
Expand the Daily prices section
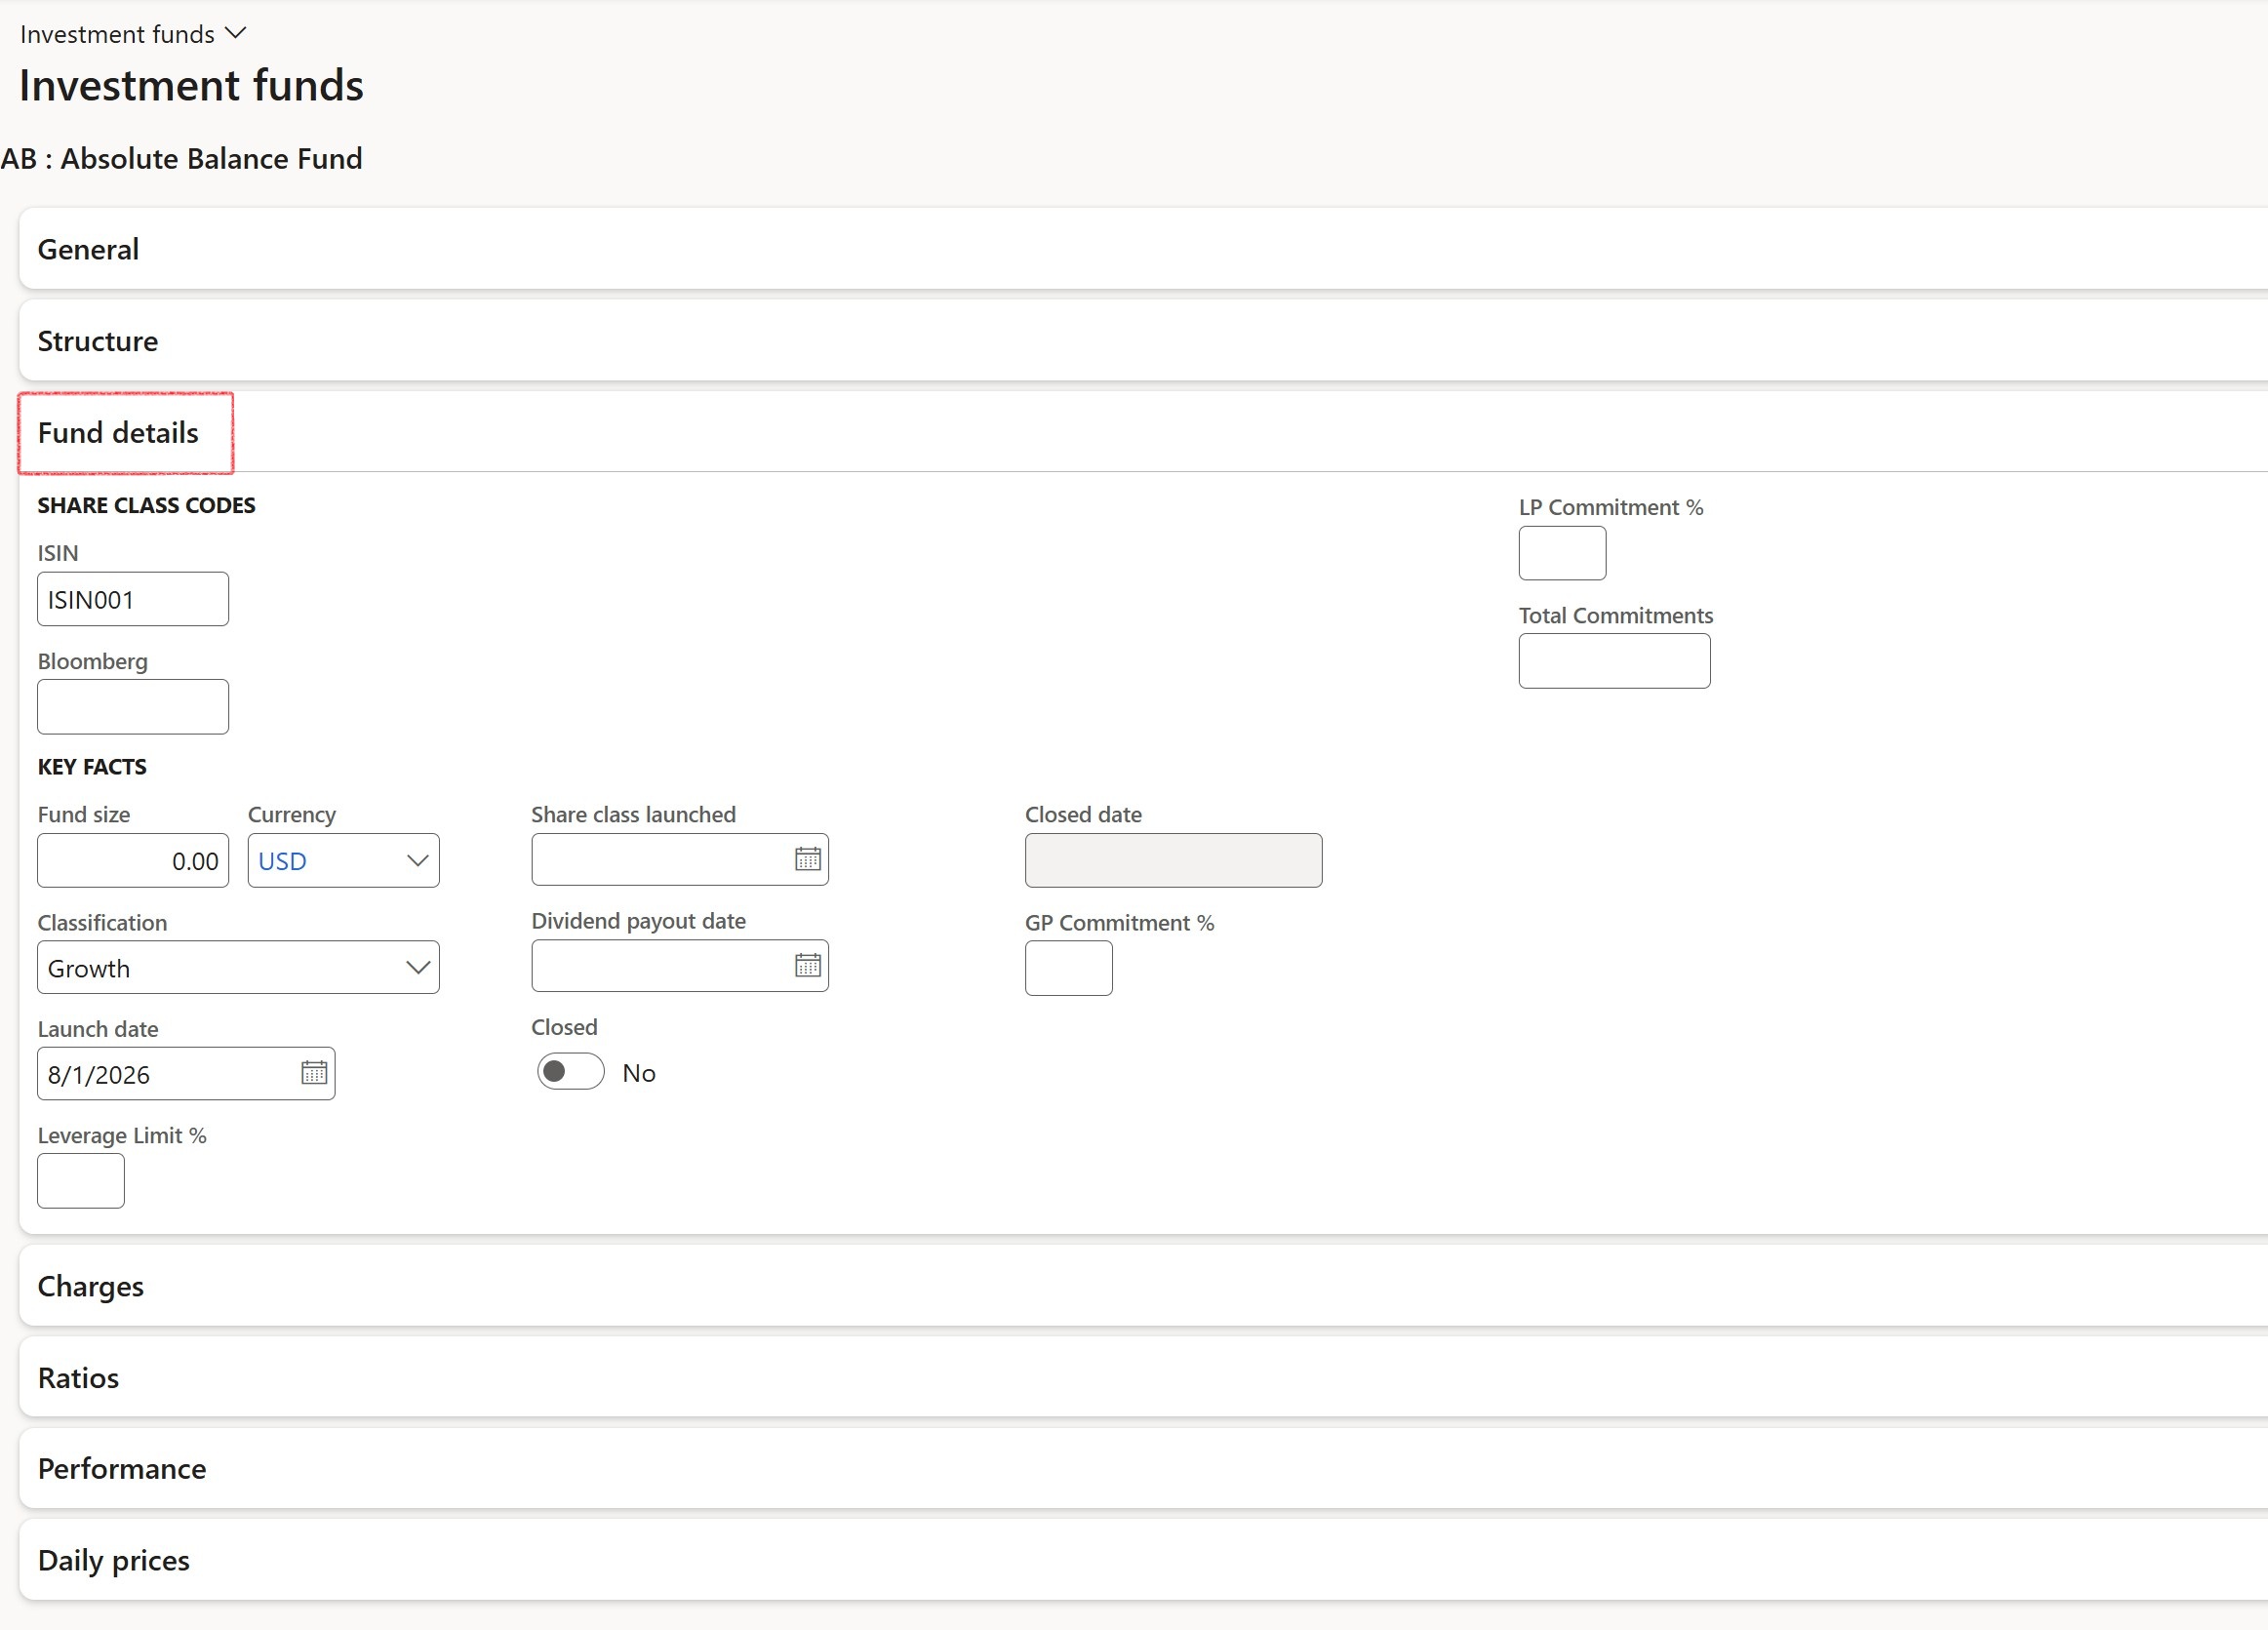1143,1560
